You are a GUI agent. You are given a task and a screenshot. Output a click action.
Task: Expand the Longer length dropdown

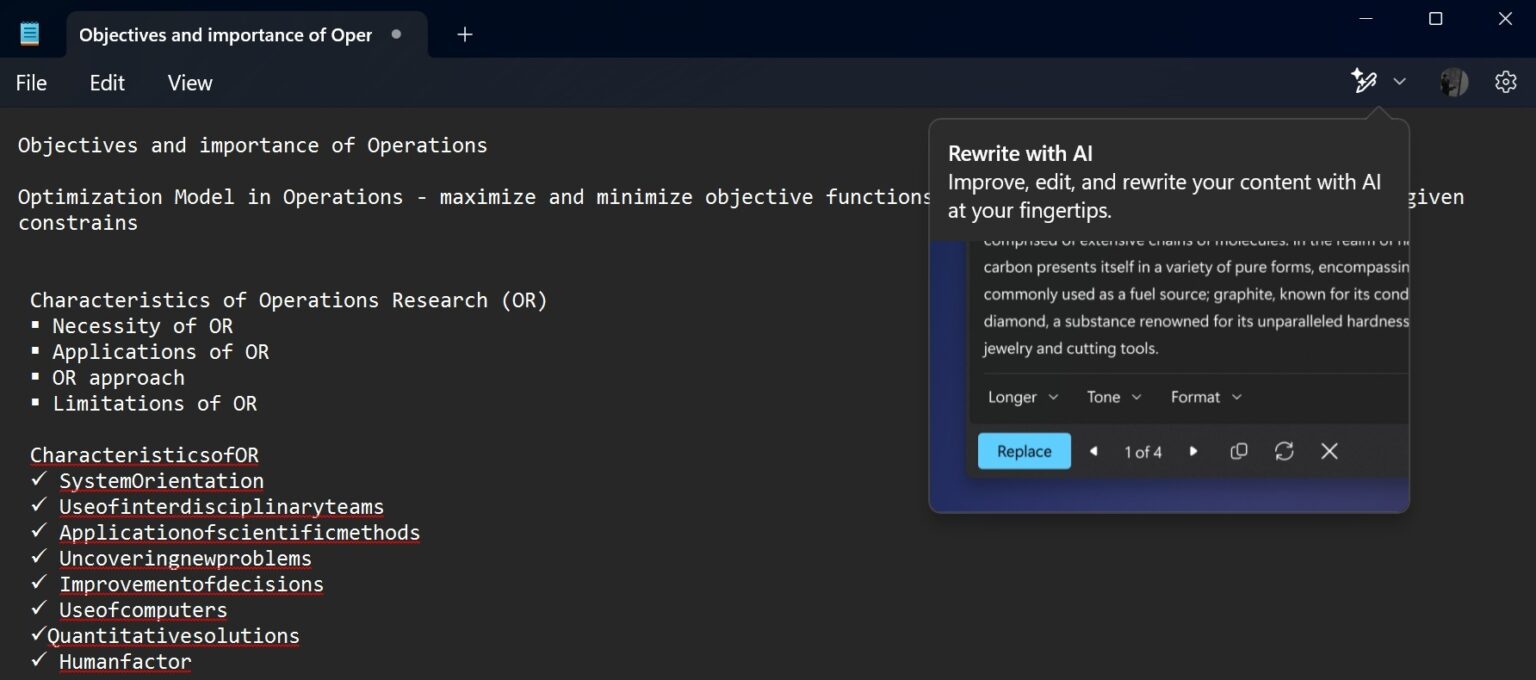1022,397
